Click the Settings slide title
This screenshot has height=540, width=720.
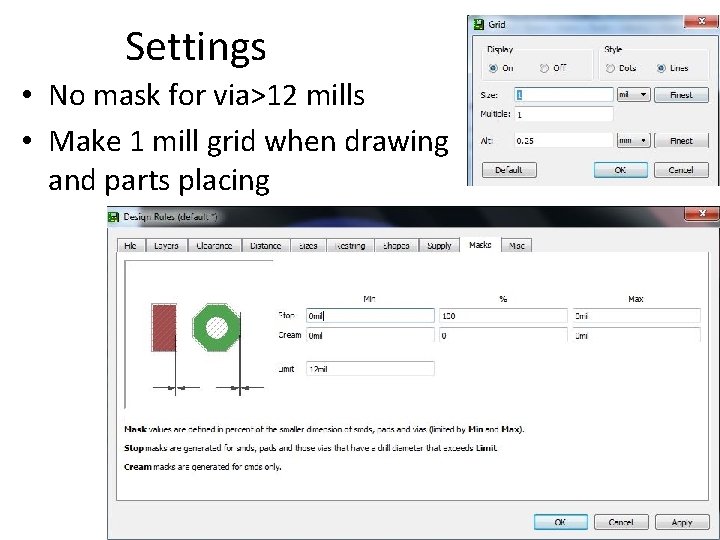pyautogui.click(x=196, y=47)
